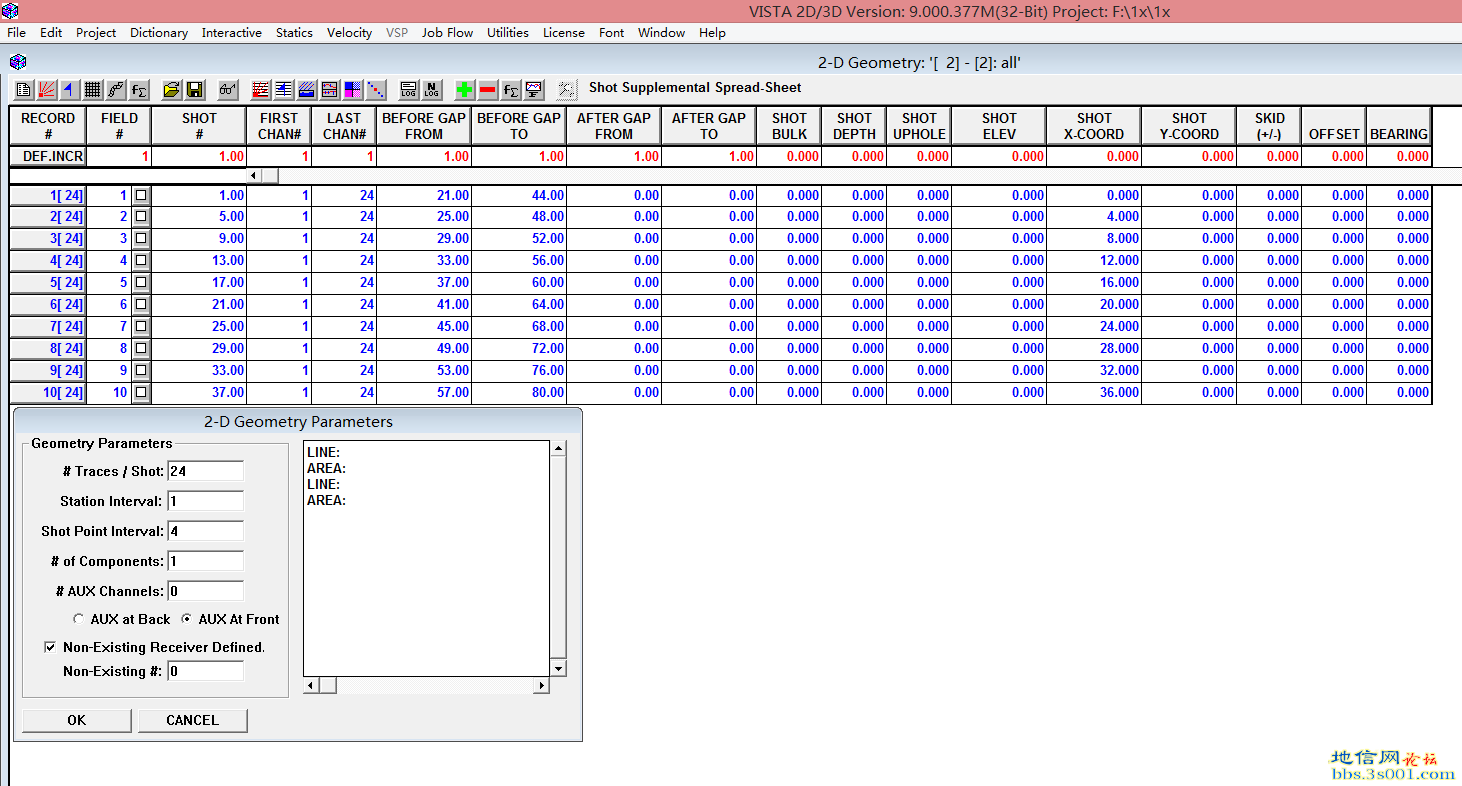Image resolution: width=1462 pixels, height=786 pixels.
Task: Click the first f-sigma formula icon
Action: coord(139,90)
